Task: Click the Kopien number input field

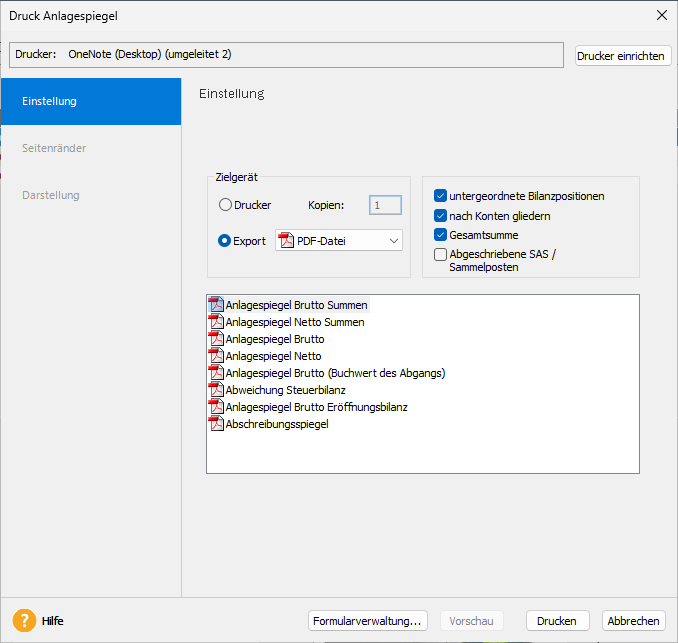Action: (385, 205)
